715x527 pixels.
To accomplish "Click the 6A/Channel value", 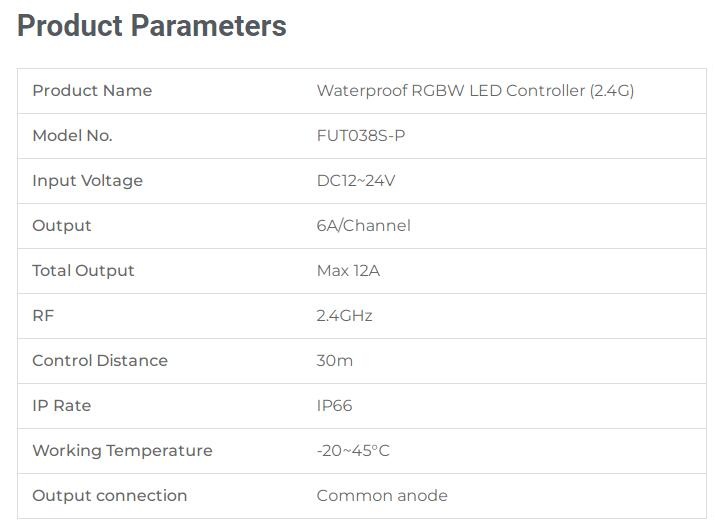I will [x=363, y=226].
